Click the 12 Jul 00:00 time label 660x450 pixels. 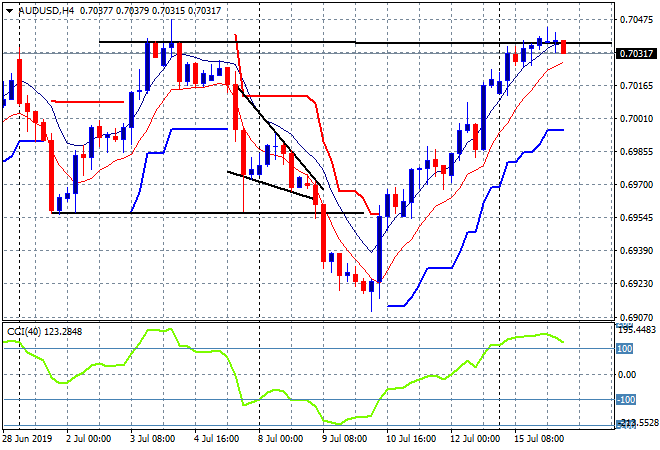coord(475,439)
